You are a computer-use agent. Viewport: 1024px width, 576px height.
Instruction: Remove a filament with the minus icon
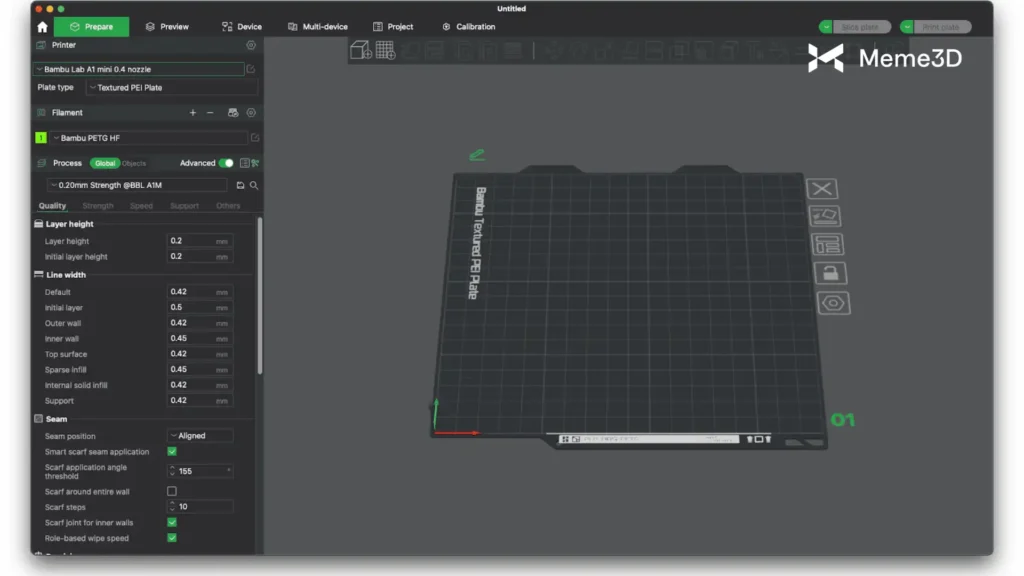click(x=210, y=113)
